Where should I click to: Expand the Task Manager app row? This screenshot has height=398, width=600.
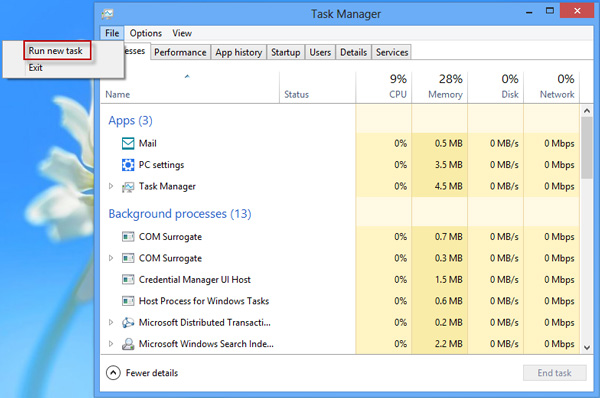111,186
